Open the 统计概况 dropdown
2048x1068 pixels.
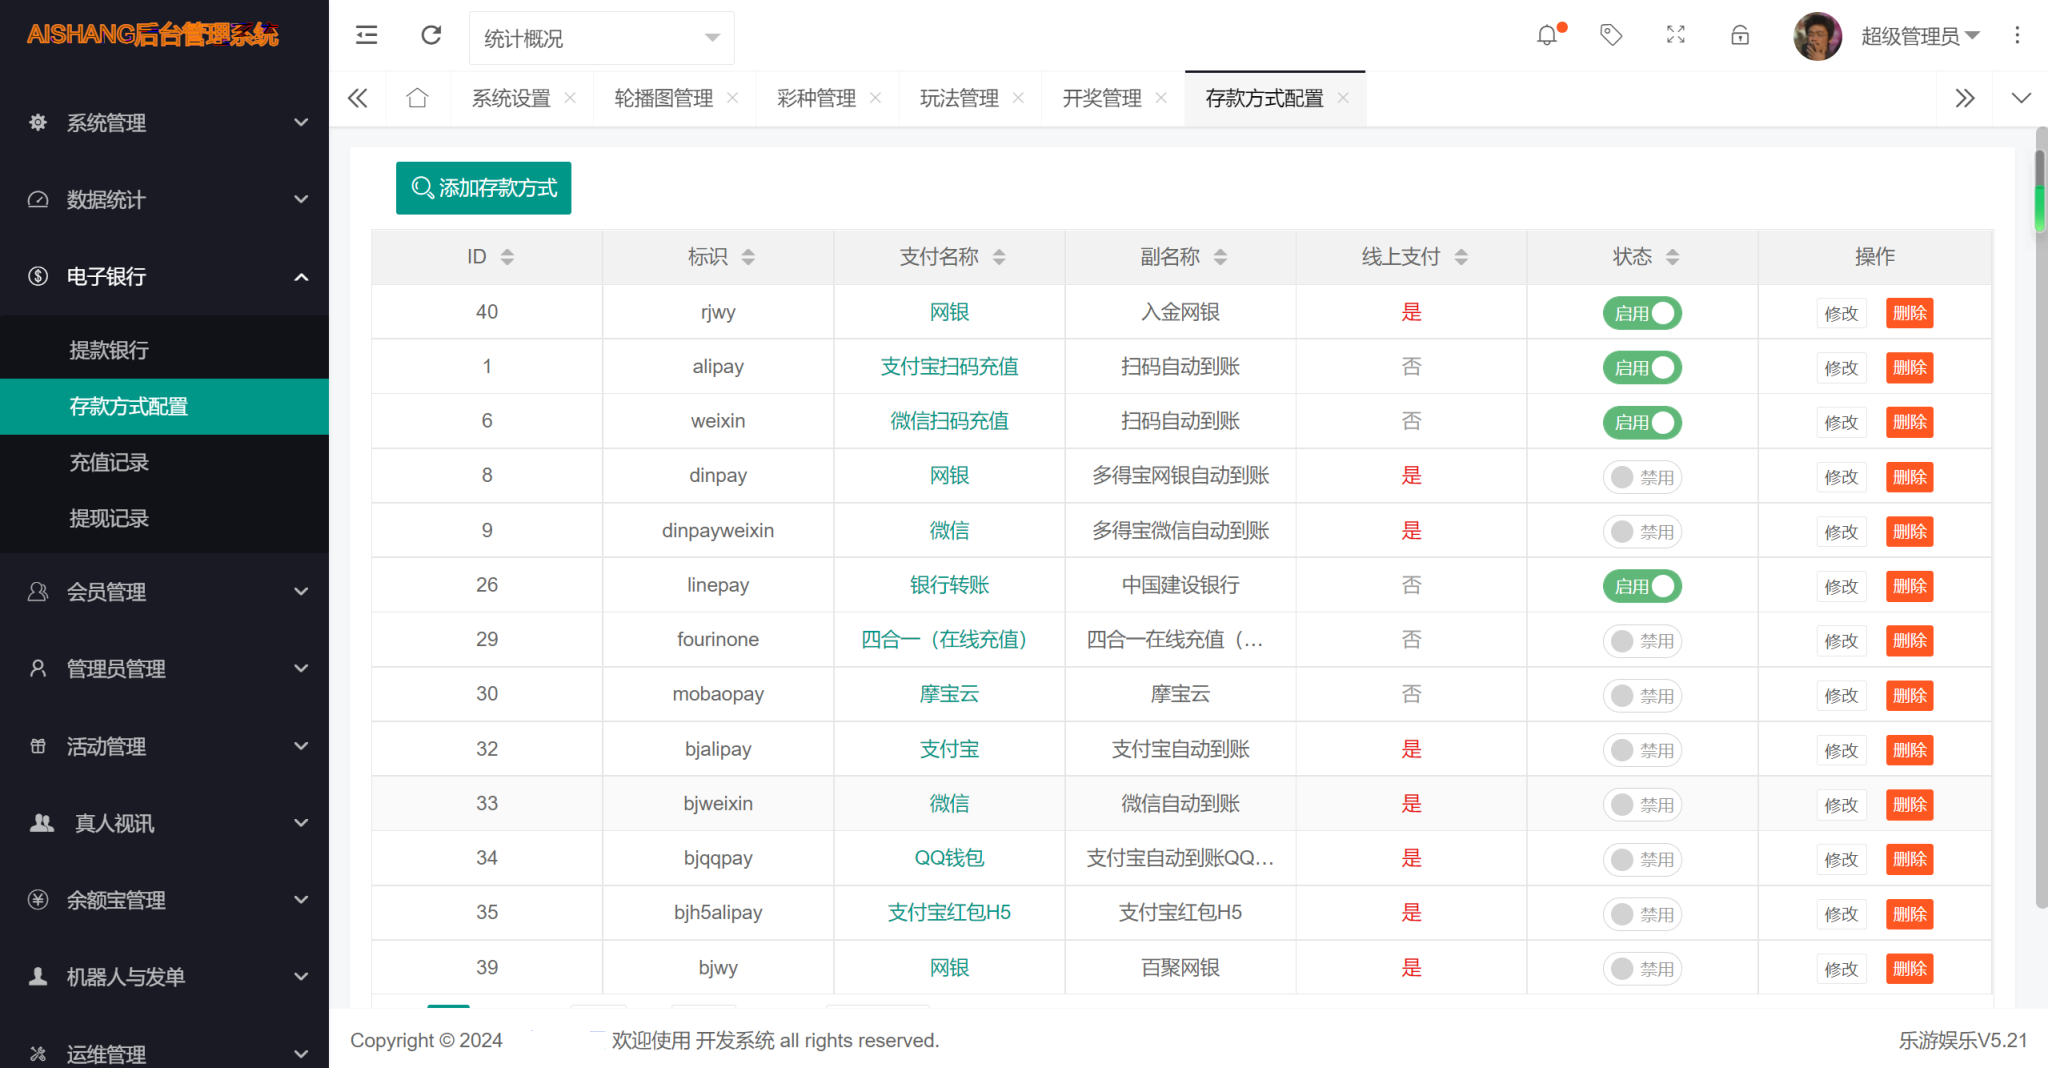(x=601, y=38)
